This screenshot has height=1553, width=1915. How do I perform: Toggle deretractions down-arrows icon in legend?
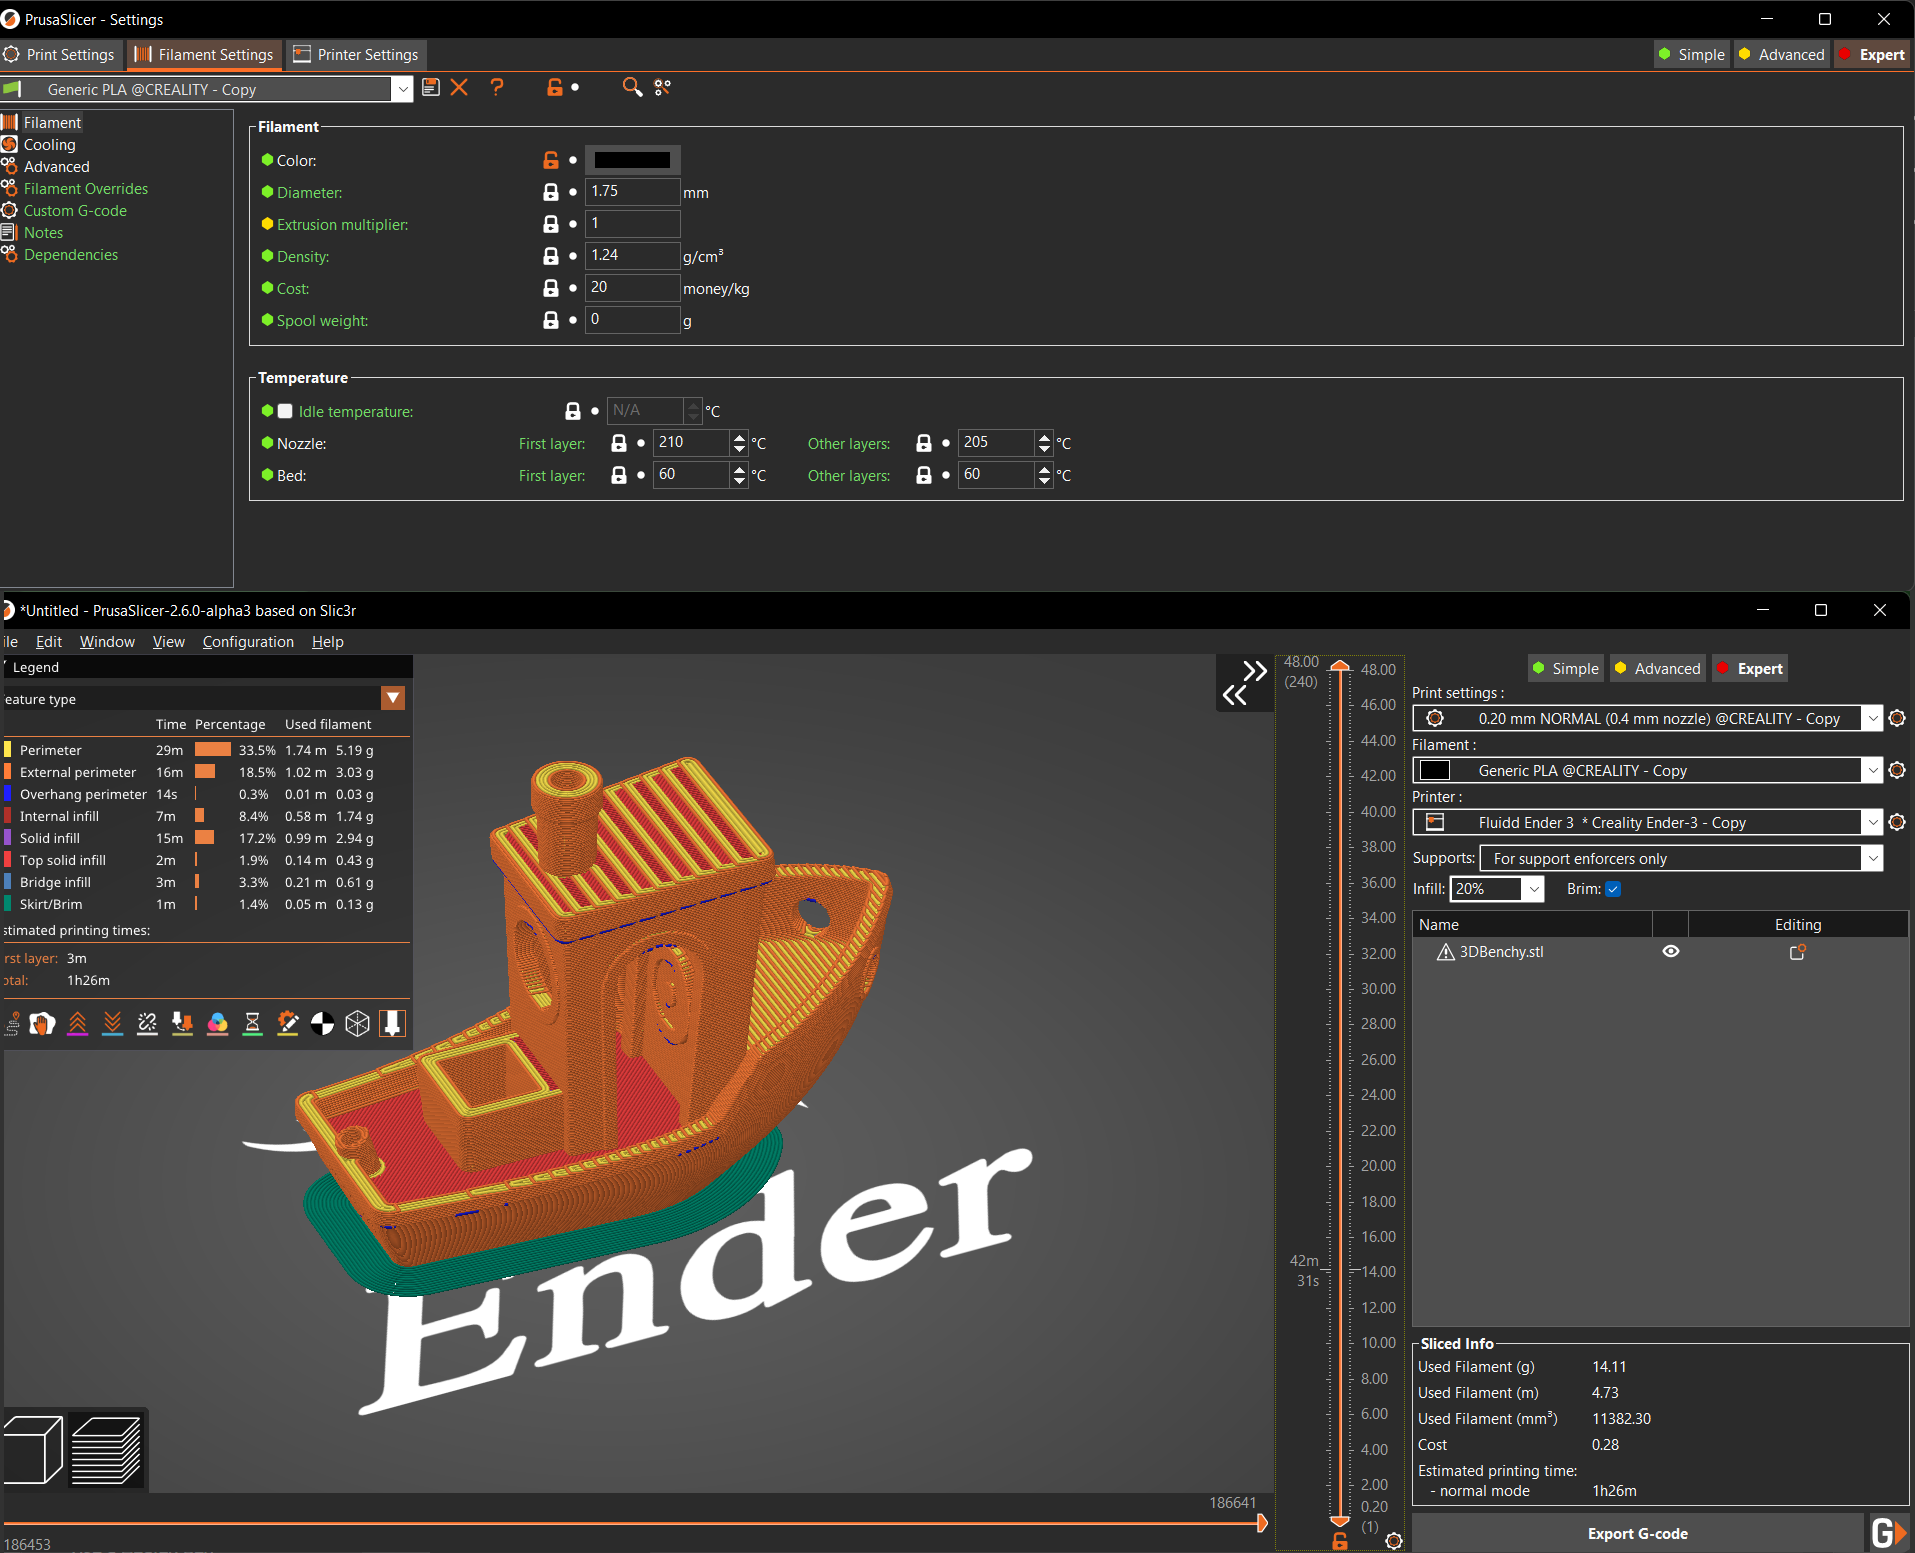pyautogui.click(x=112, y=1023)
